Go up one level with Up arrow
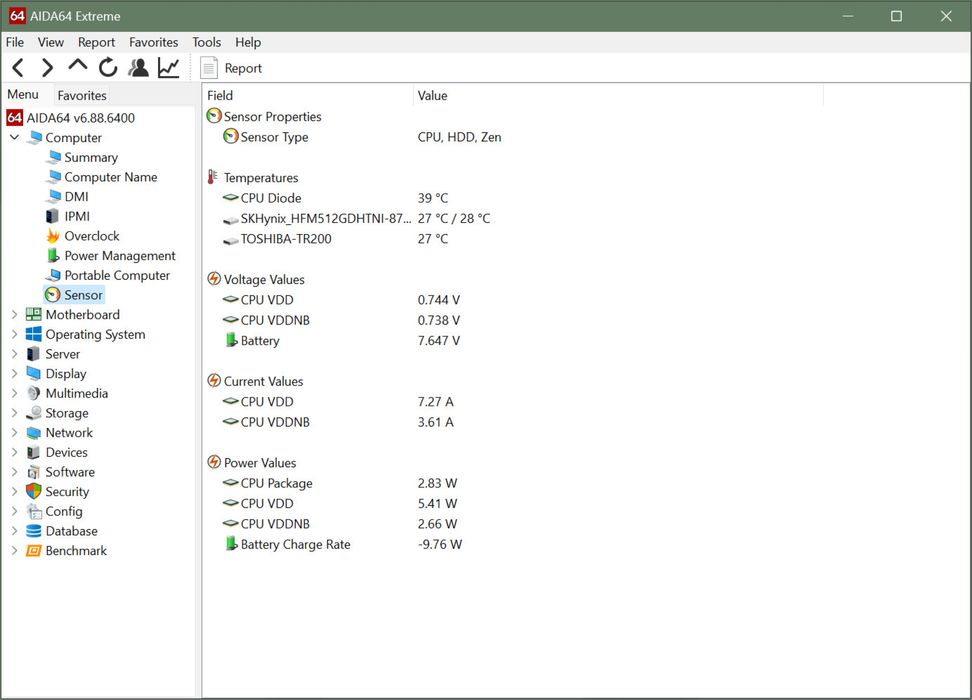This screenshot has width=972, height=700. pos(77,67)
